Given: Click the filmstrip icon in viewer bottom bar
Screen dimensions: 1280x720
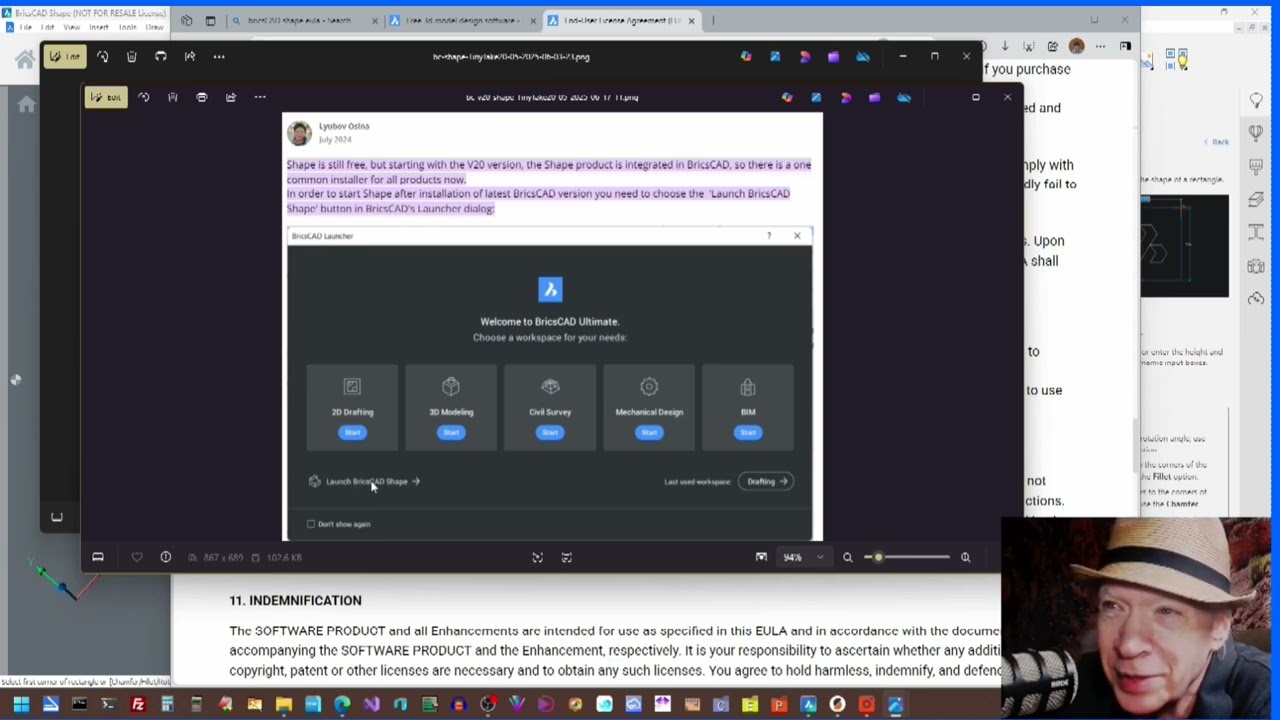Looking at the screenshot, I should tap(98, 557).
